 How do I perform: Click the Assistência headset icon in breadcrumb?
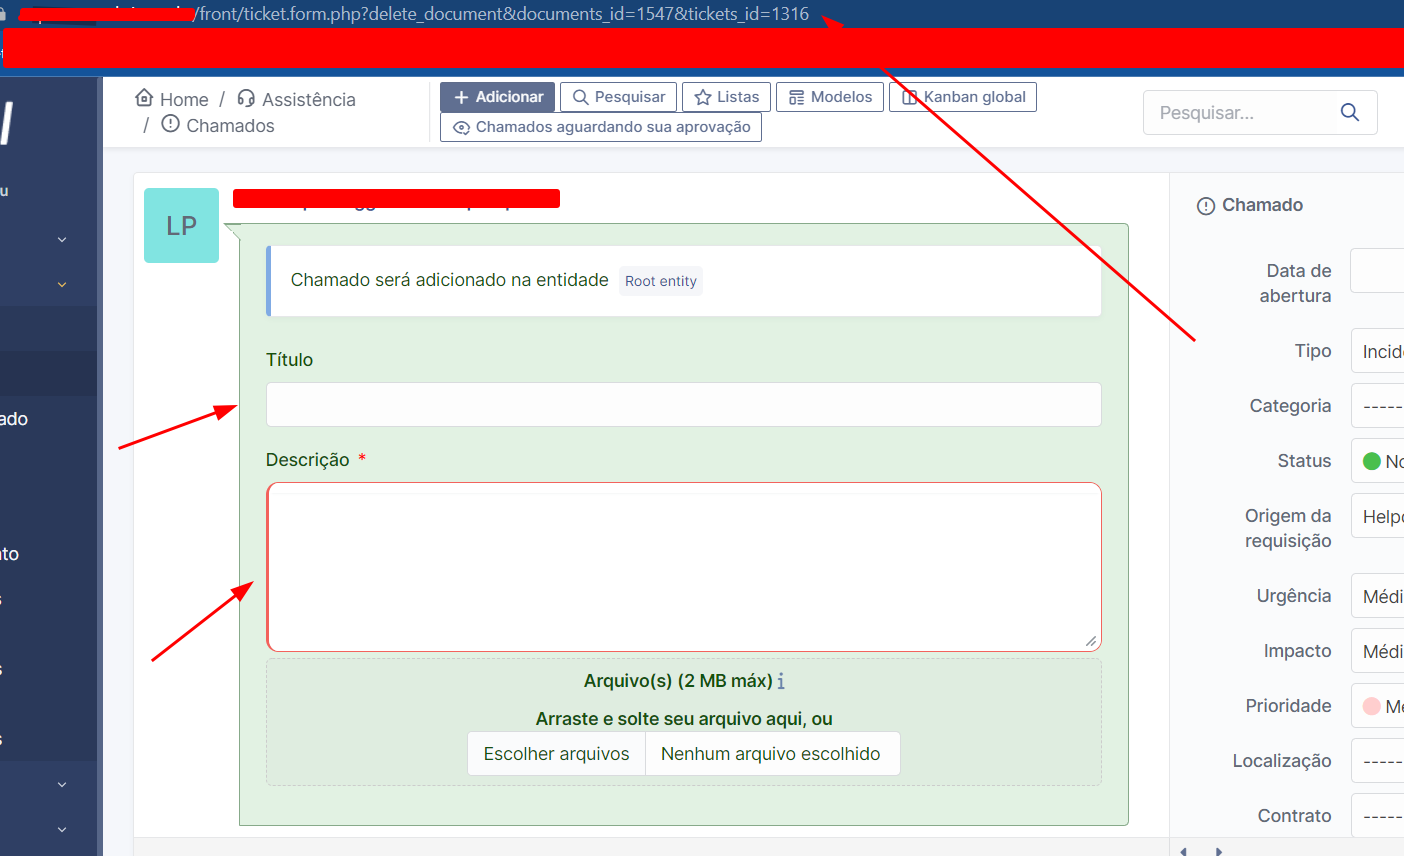[247, 98]
